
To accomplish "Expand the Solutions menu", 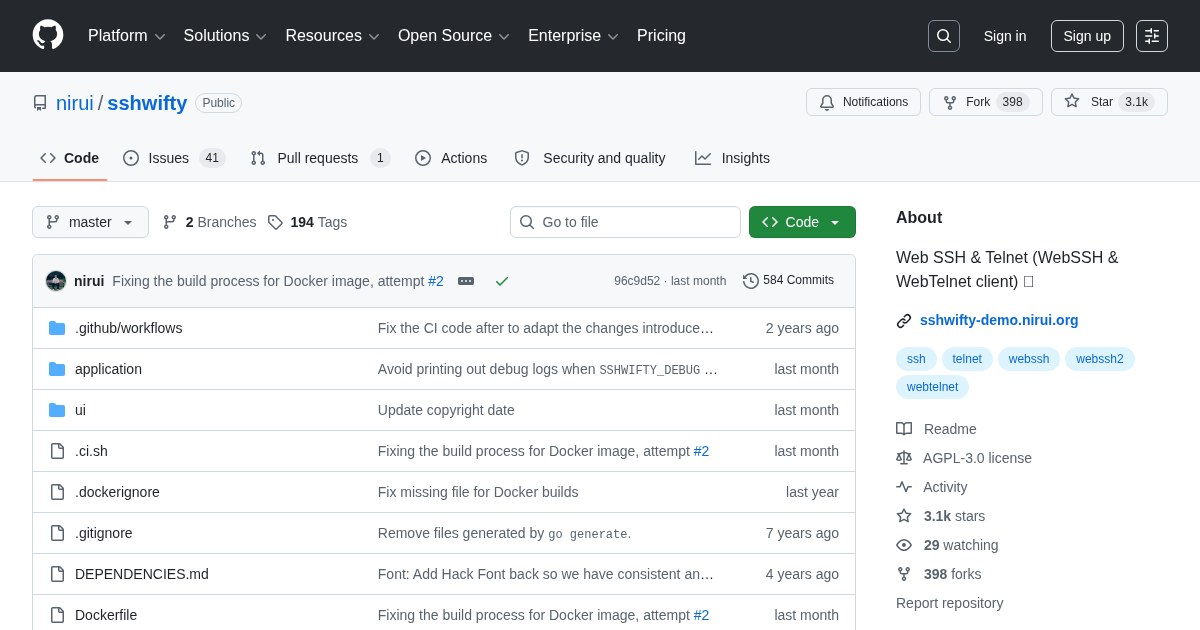I will point(225,36).
